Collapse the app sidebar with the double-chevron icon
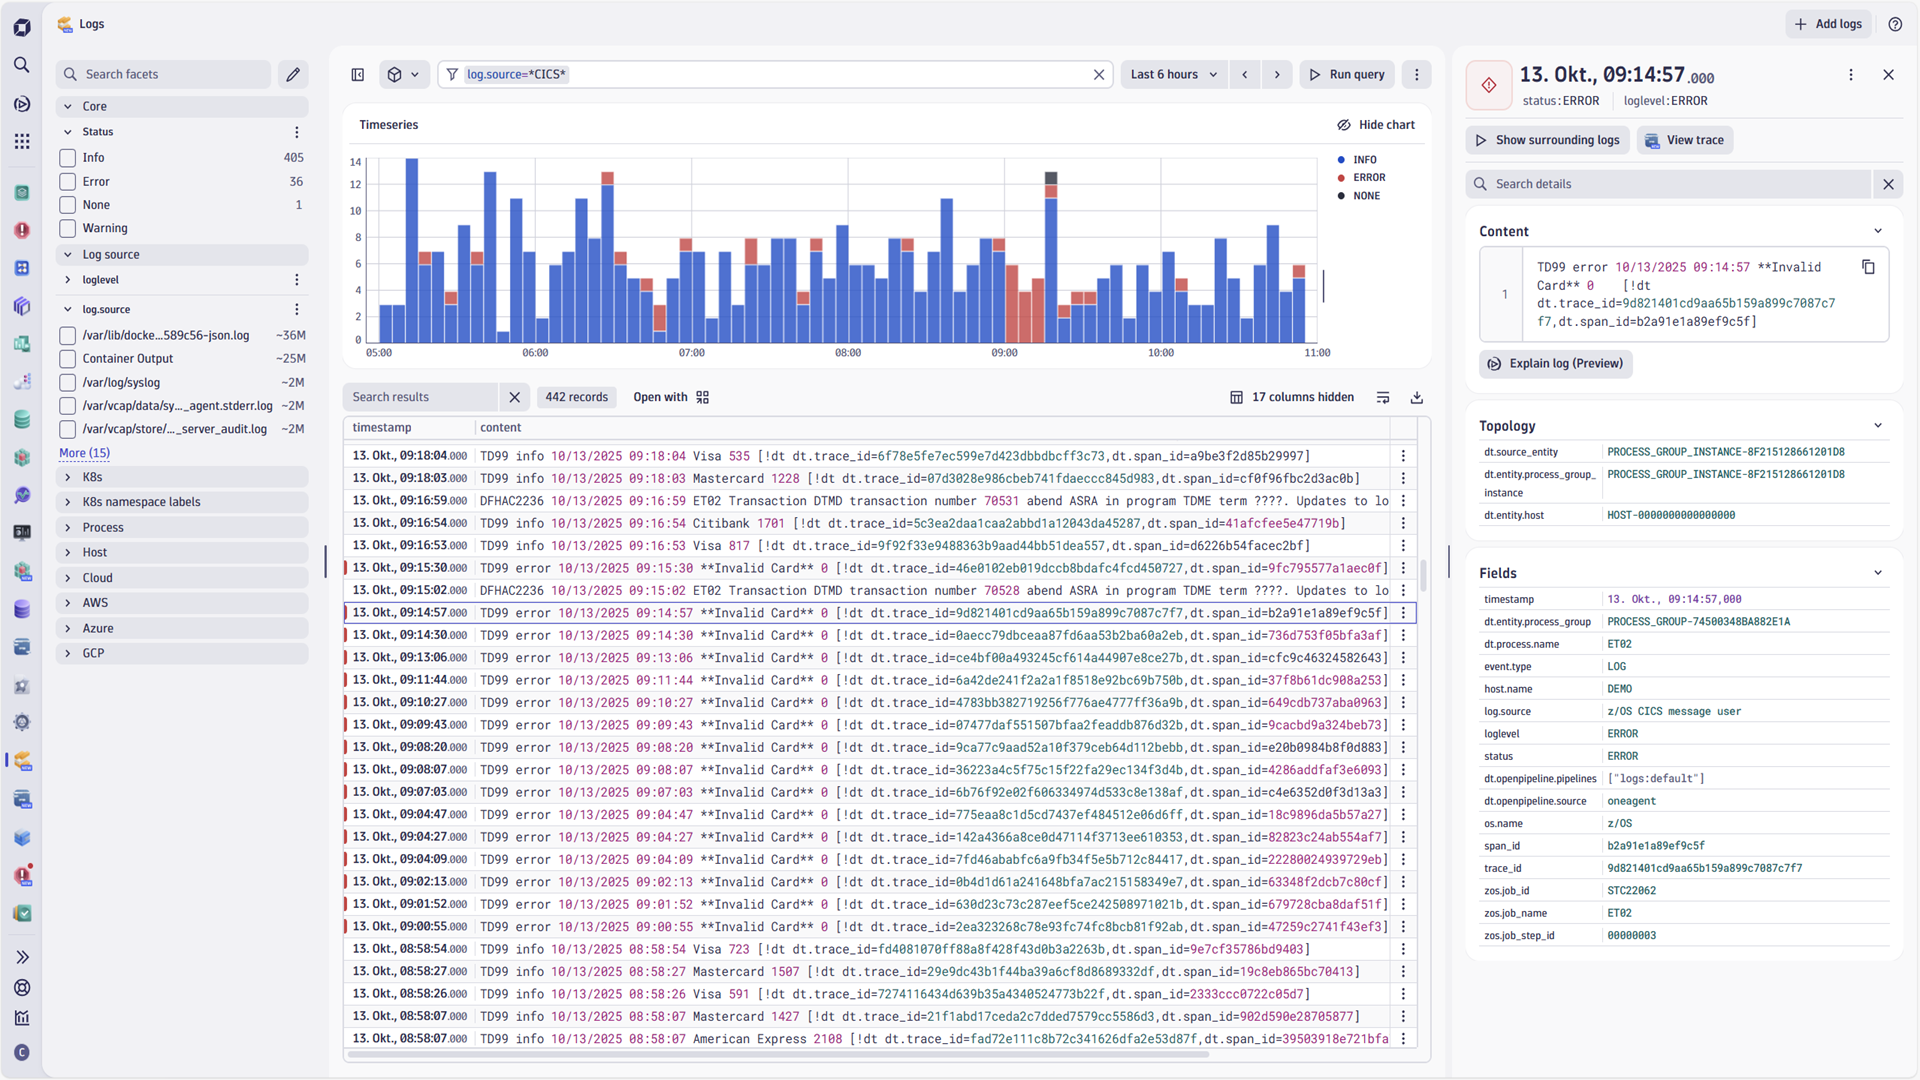The width and height of the screenshot is (1920, 1080). [22, 957]
